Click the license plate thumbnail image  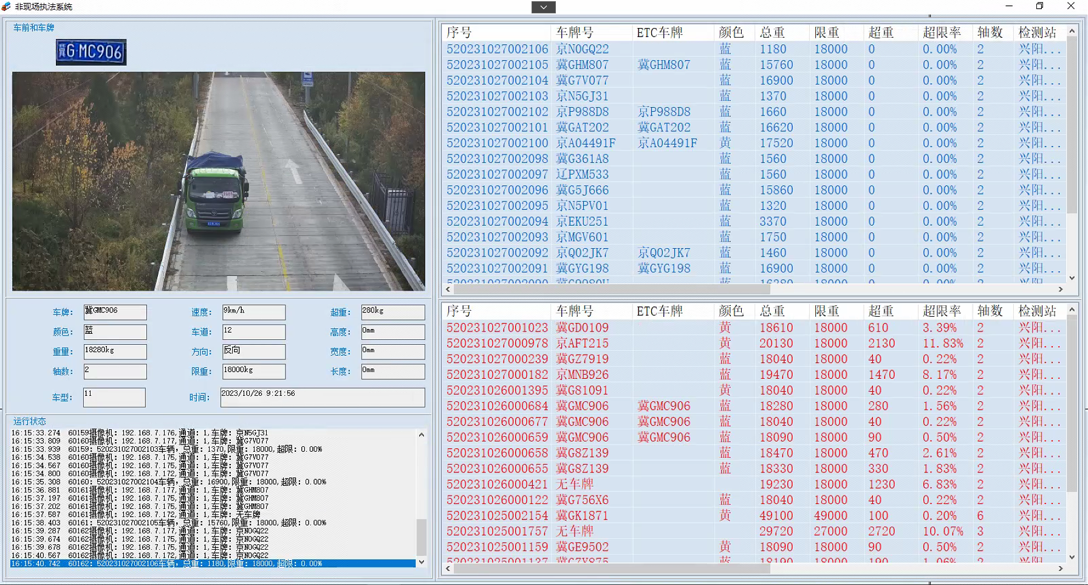(91, 51)
